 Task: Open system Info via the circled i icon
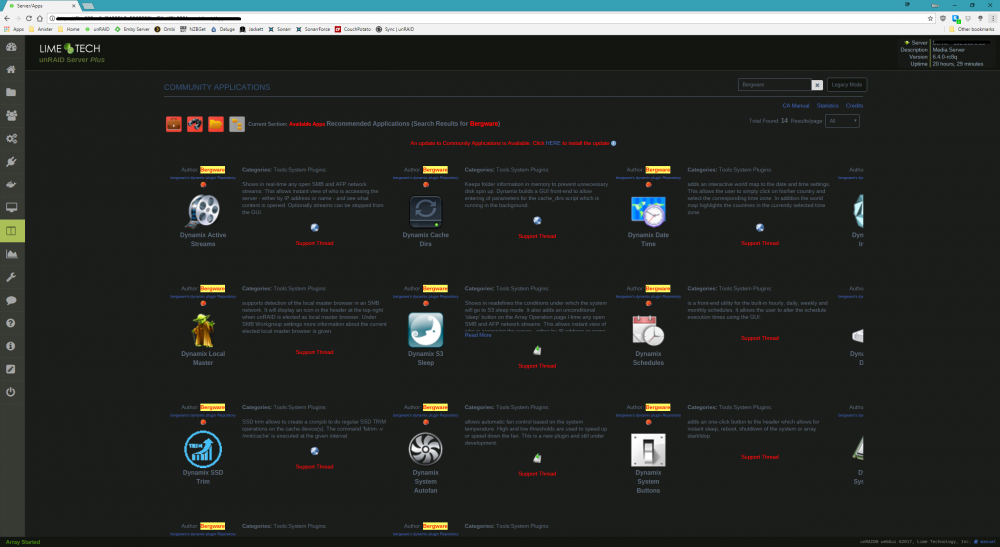pos(11,346)
